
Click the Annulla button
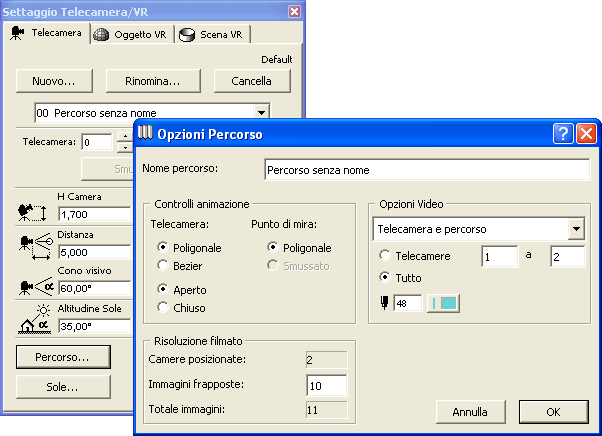pyautogui.click(x=469, y=411)
